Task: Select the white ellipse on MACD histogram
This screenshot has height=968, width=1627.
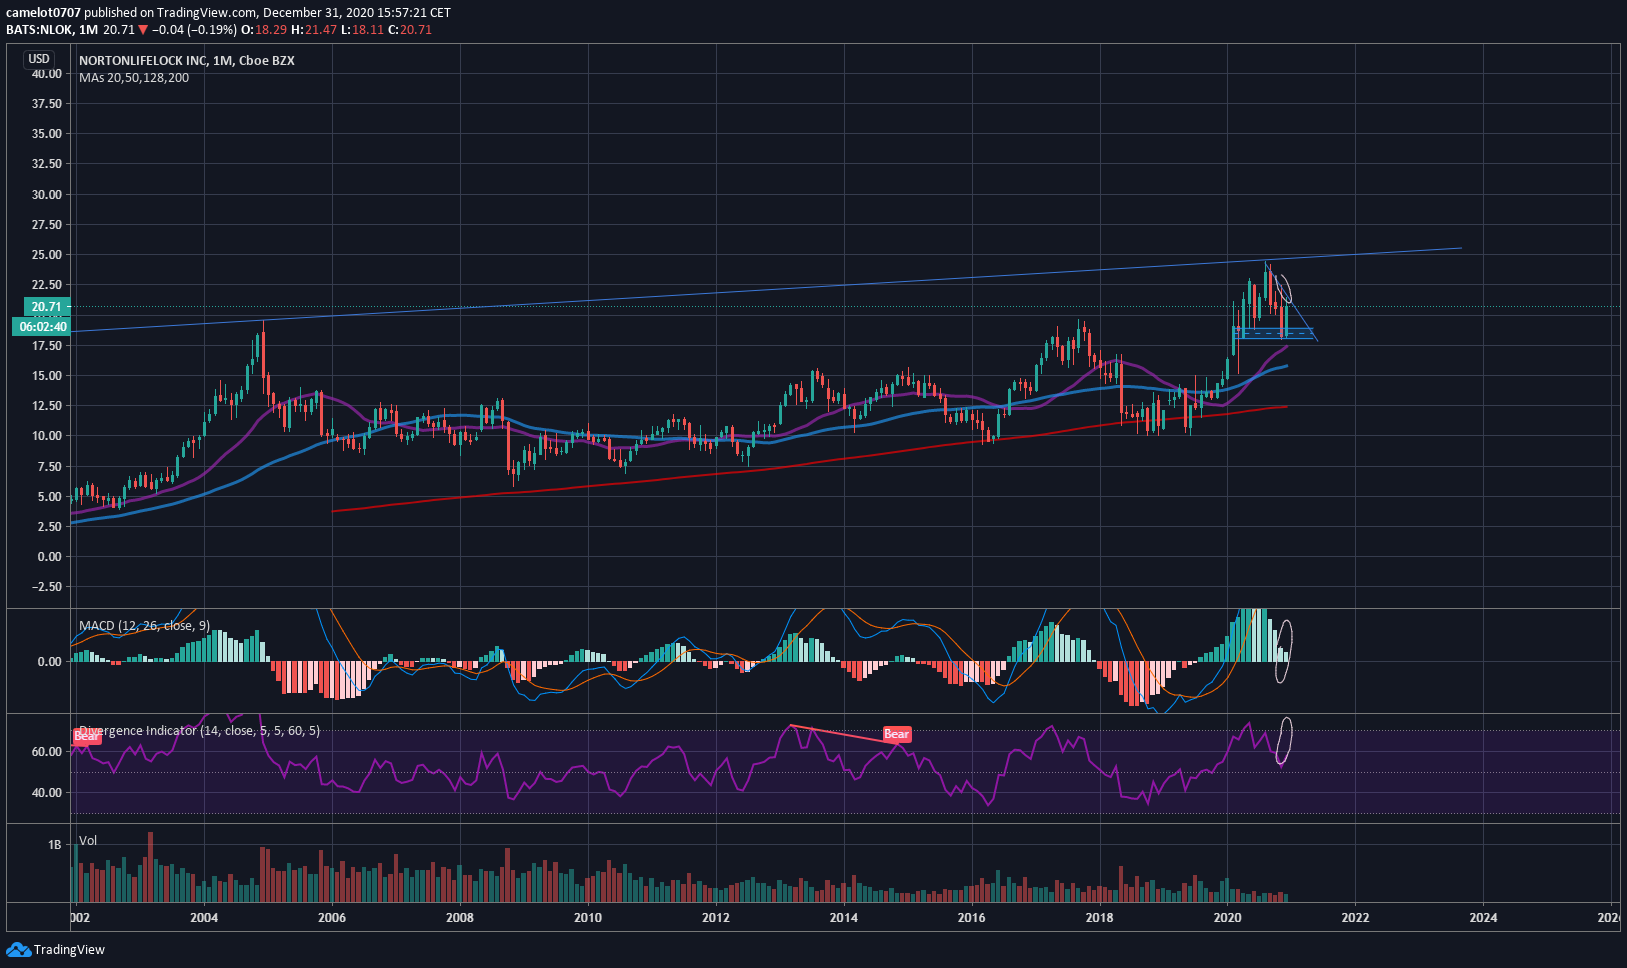Action: (1283, 651)
